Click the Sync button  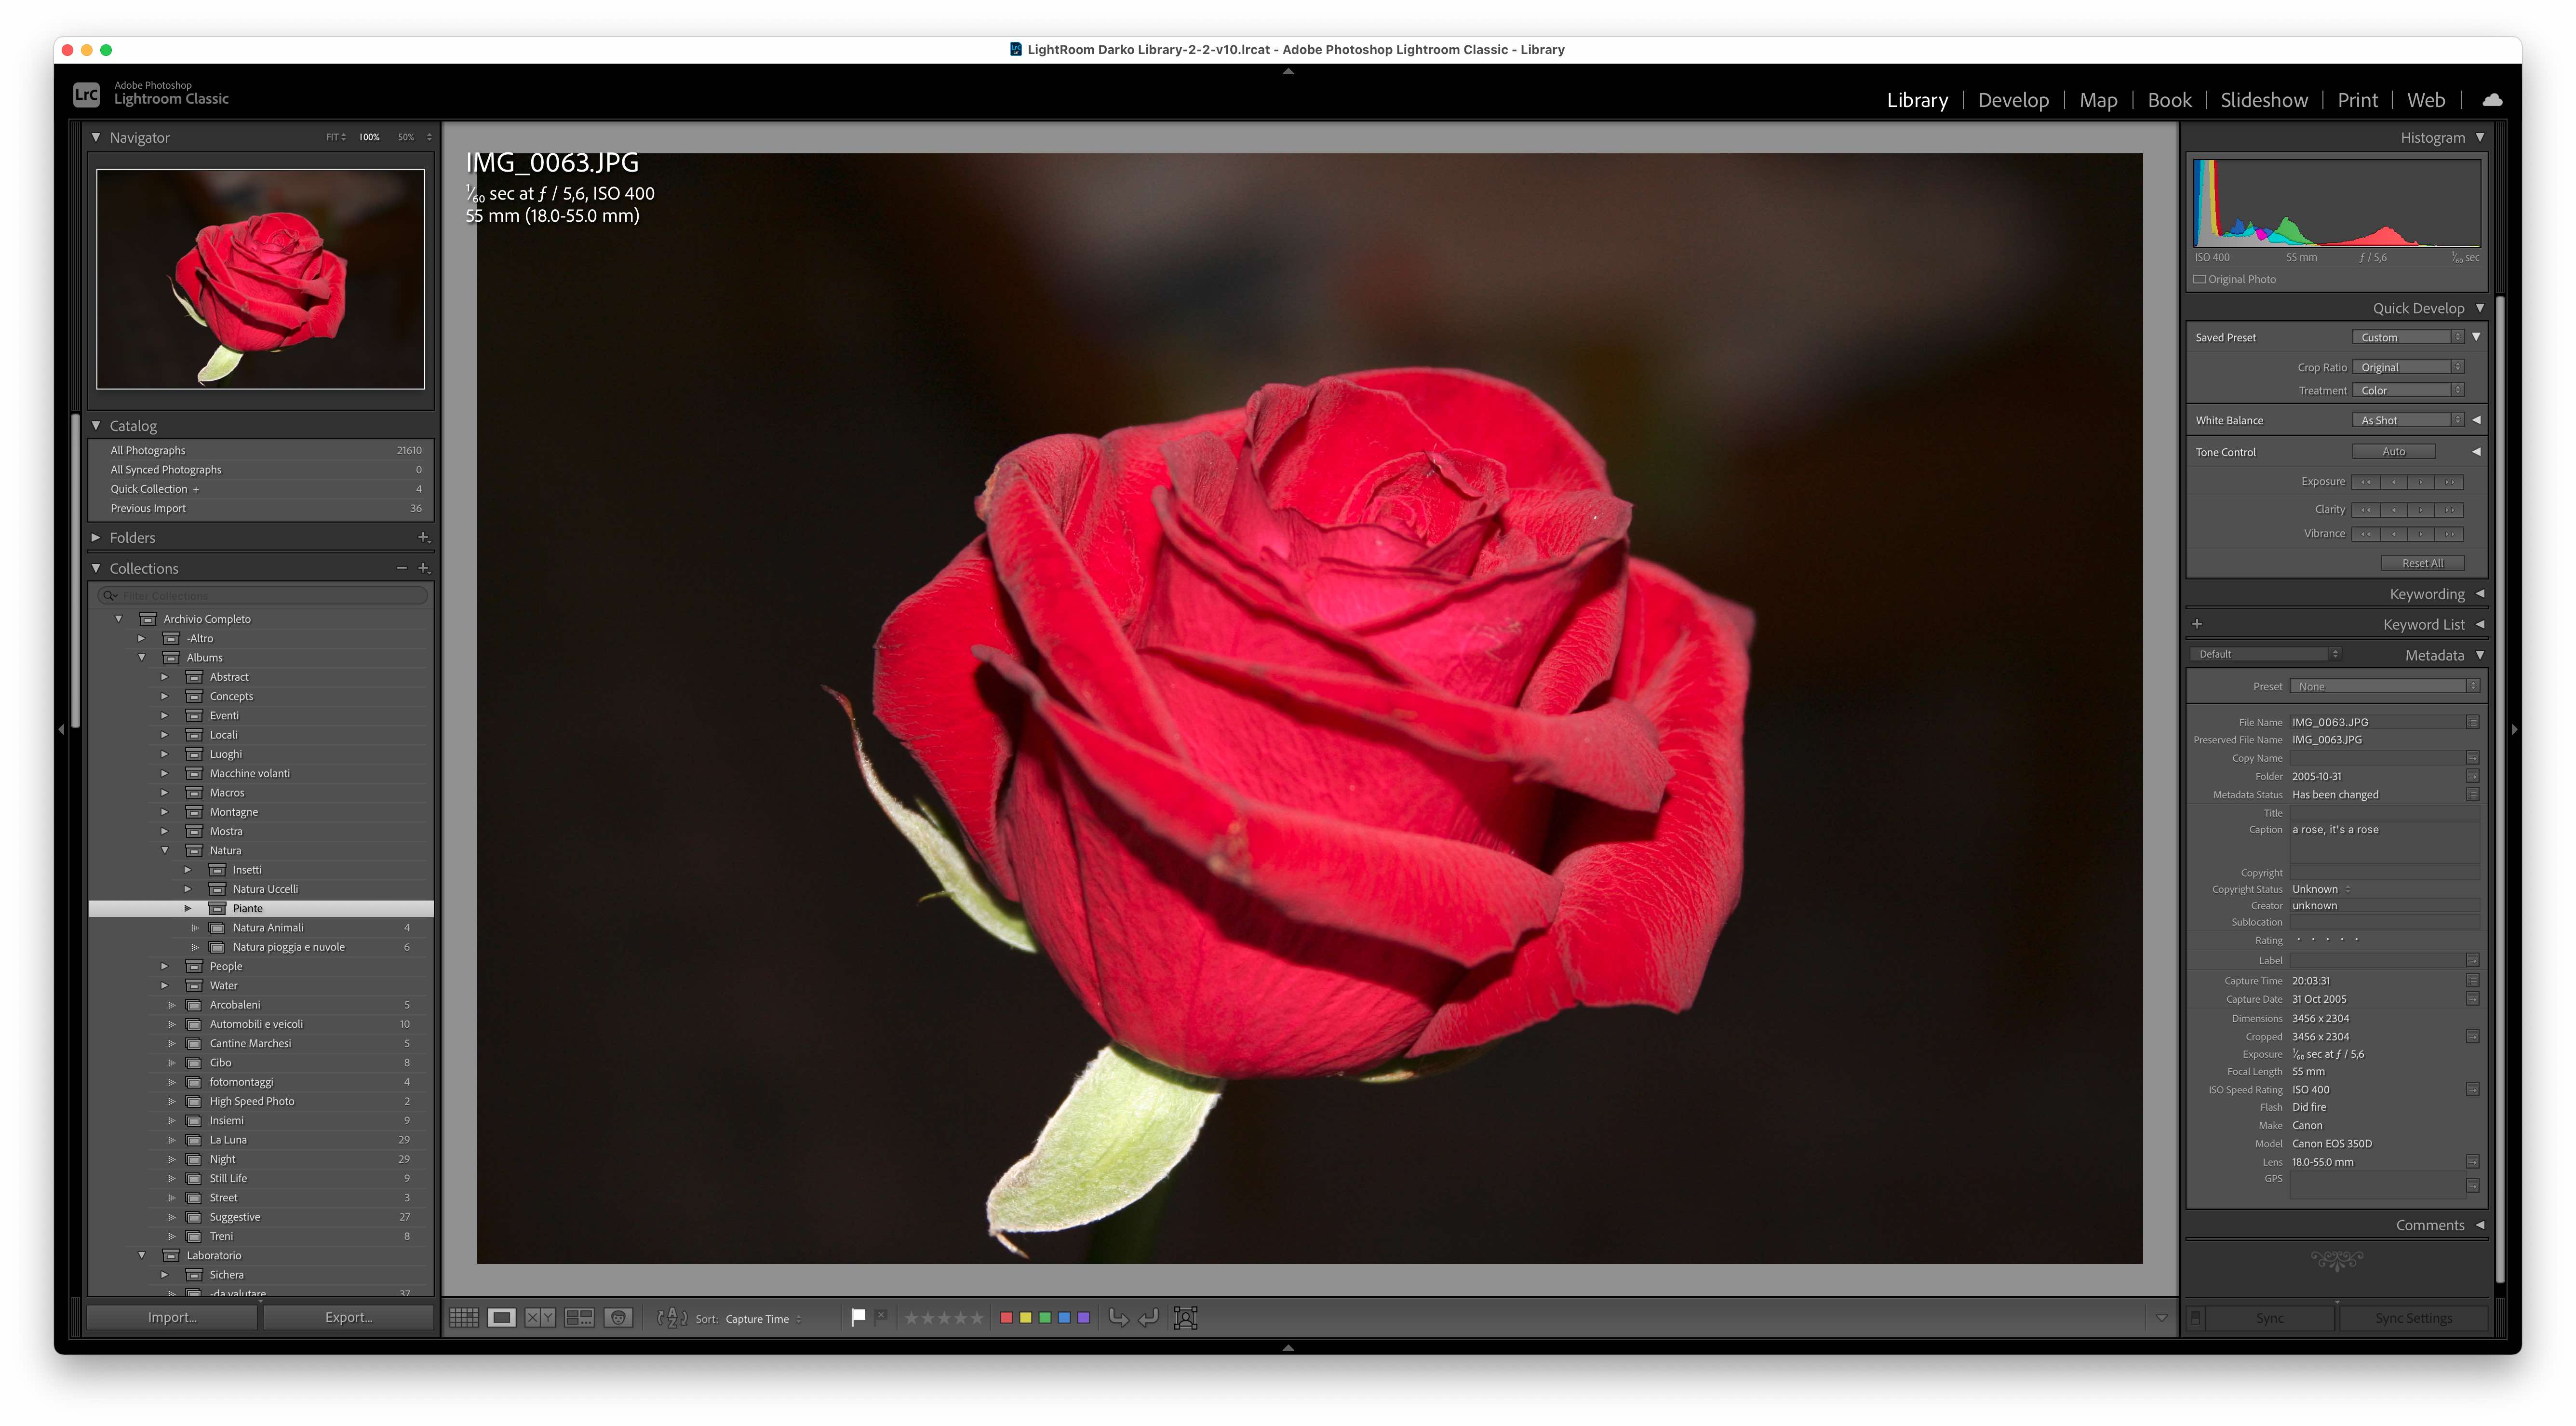click(2269, 1318)
